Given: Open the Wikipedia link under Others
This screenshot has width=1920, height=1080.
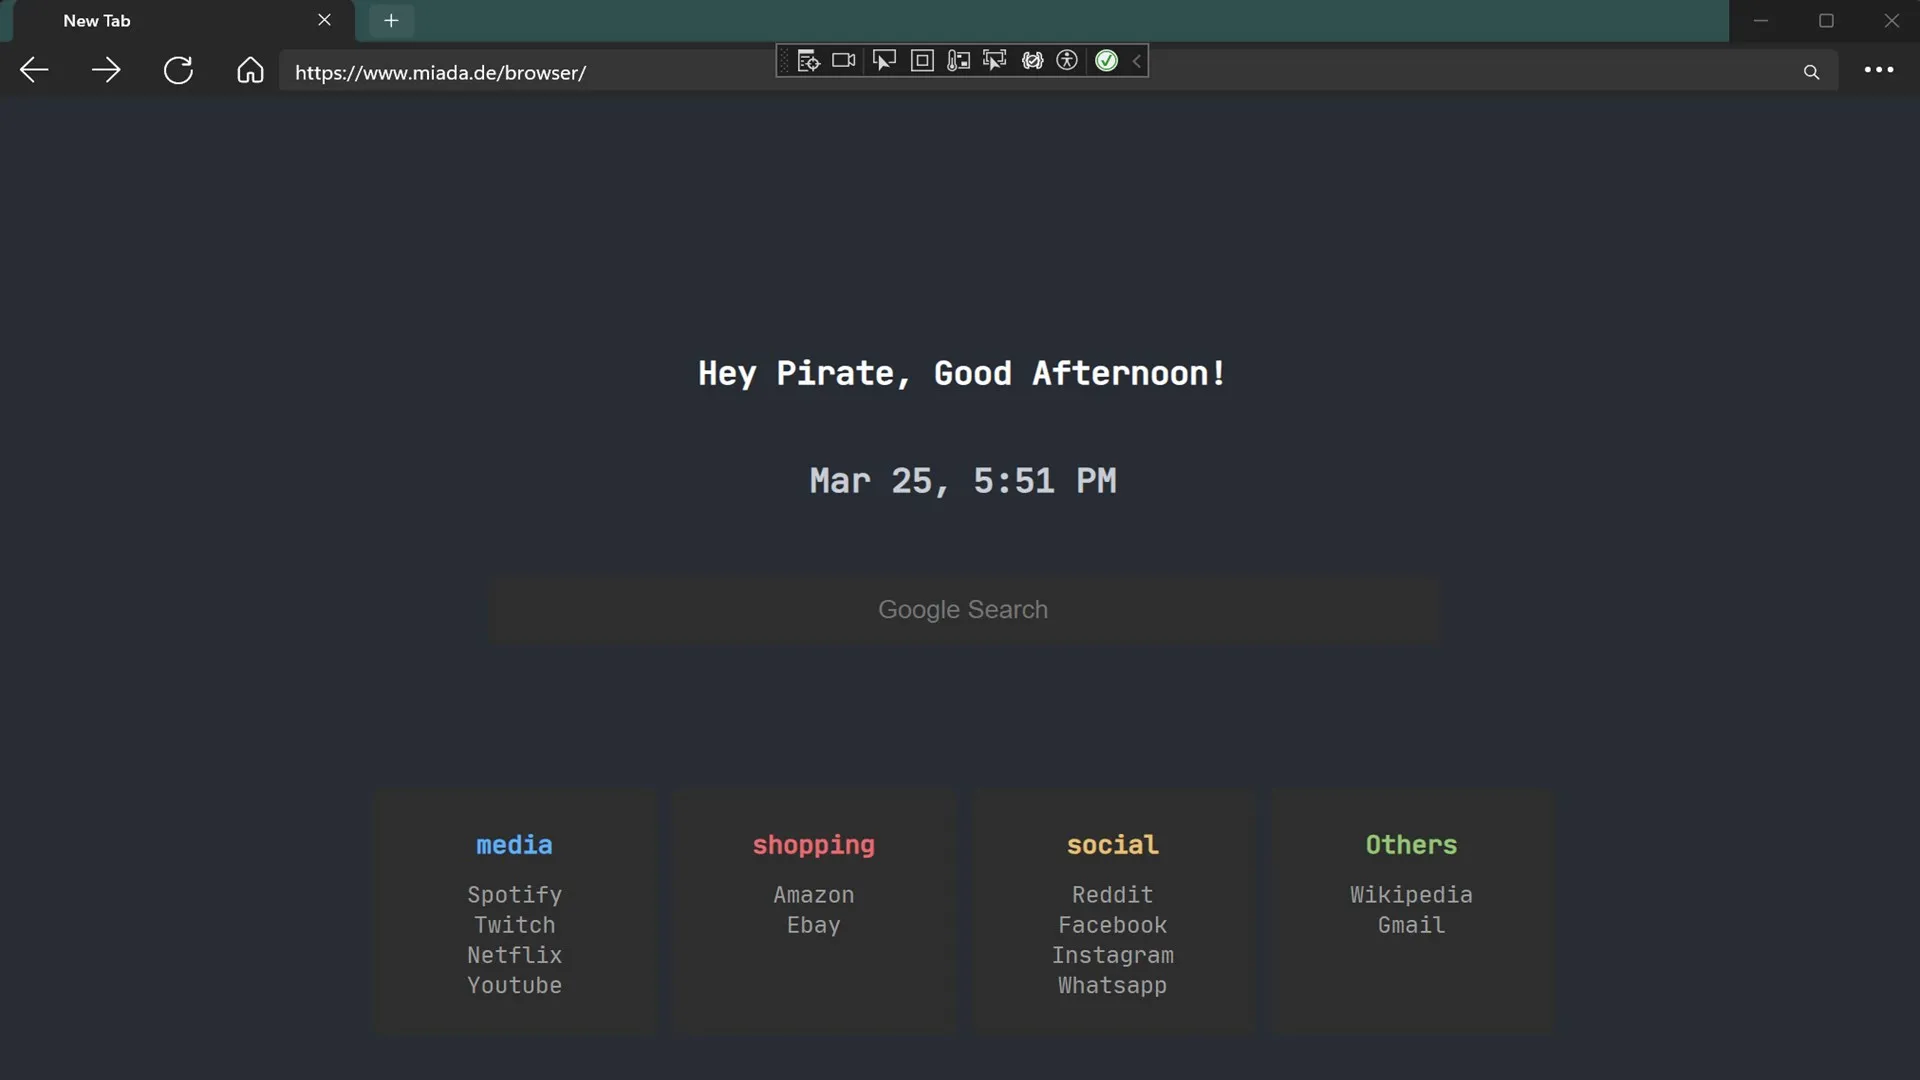Looking at the screenshot, I should (1411, 895).
